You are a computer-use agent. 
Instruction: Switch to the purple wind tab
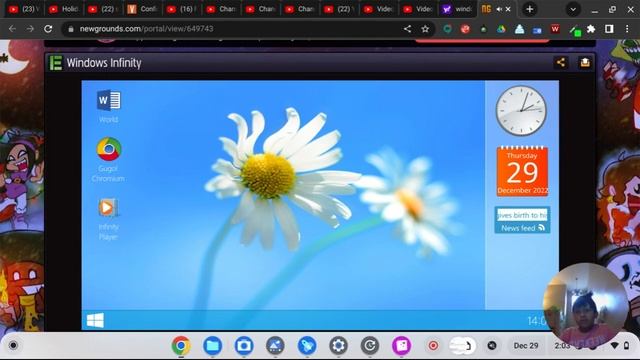click(457, 9)
